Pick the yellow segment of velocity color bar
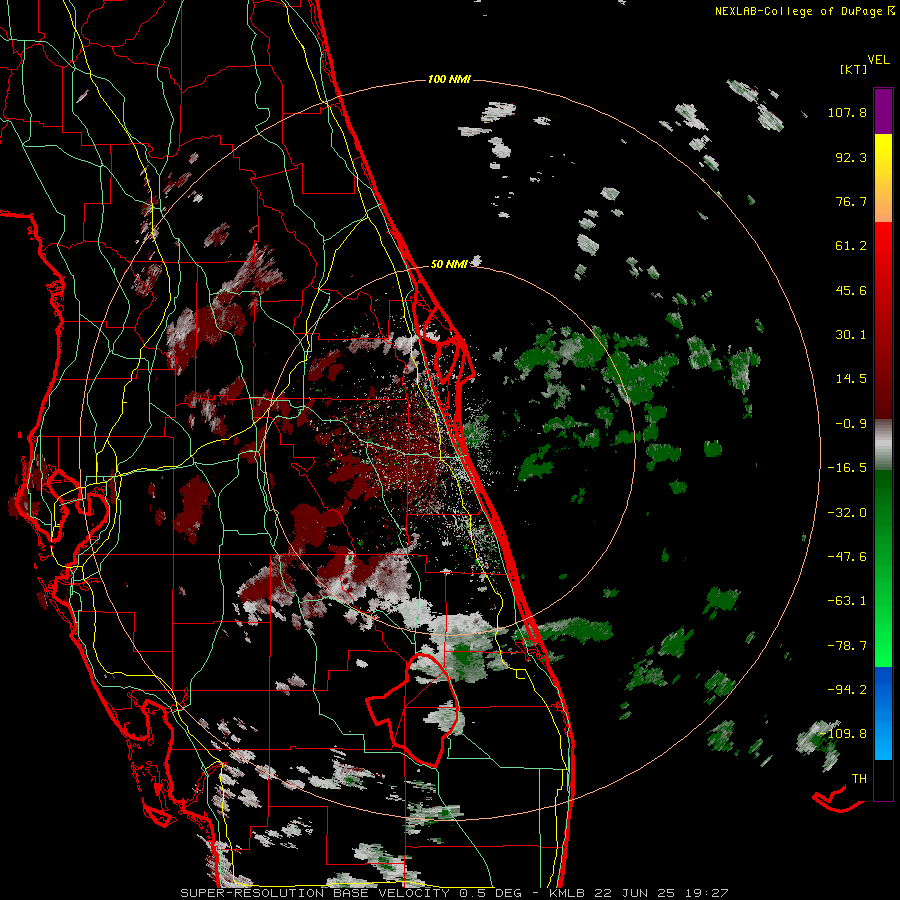The image size is (900, 900). (883, 178)
